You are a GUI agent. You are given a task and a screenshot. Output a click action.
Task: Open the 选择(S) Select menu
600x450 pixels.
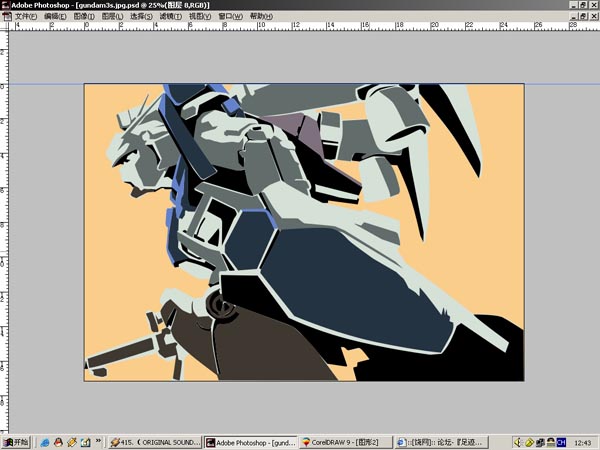(141, 16)
